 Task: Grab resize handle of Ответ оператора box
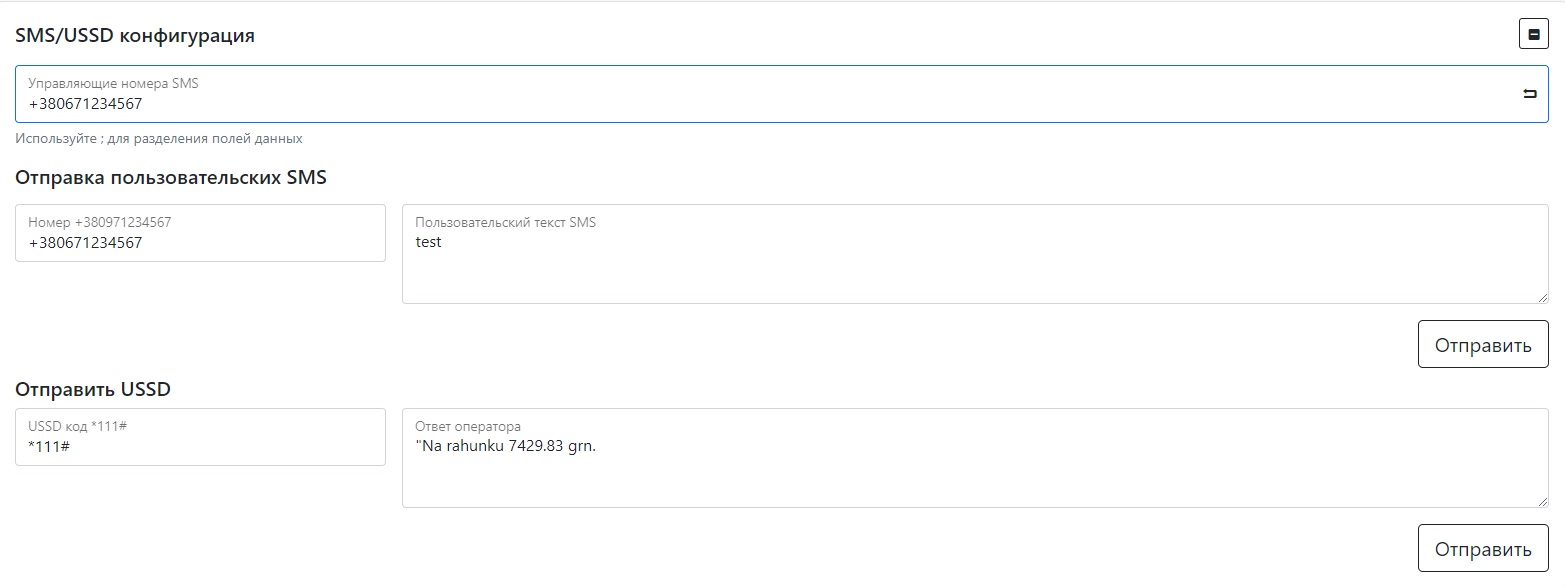1542,501
